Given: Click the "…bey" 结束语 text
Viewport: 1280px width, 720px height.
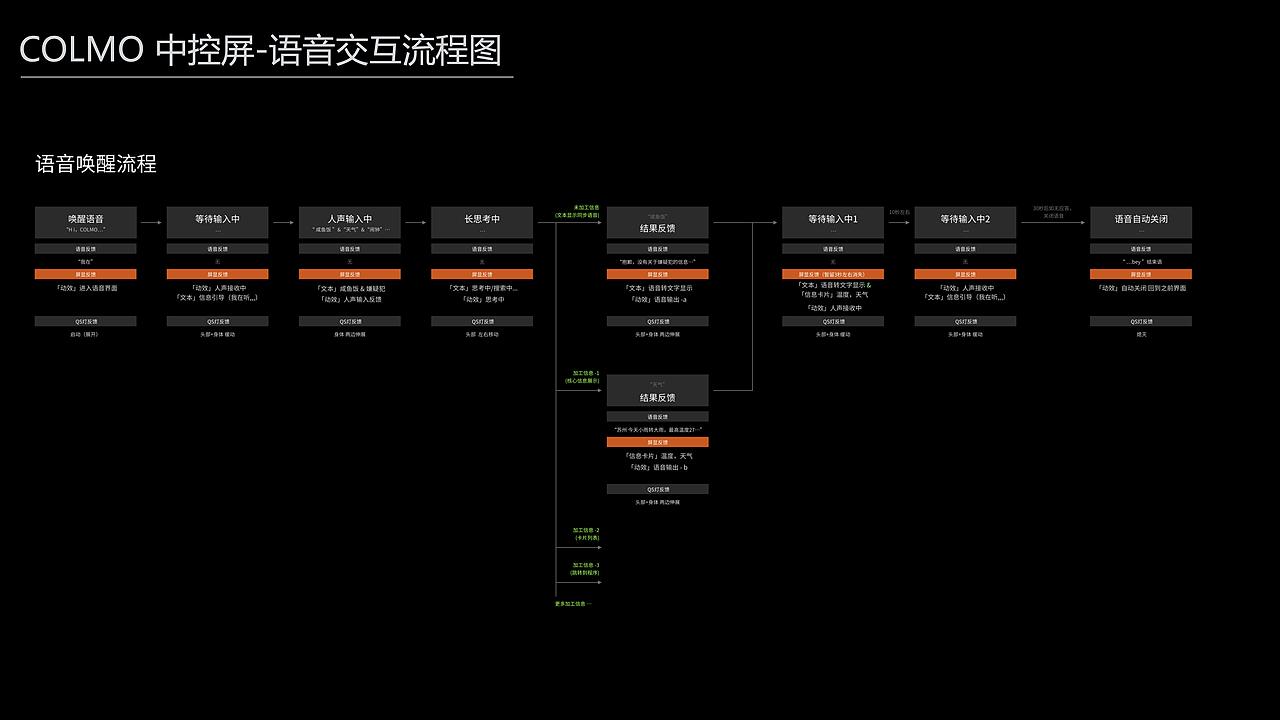Looking at the screenshot, I should 1141,262.
